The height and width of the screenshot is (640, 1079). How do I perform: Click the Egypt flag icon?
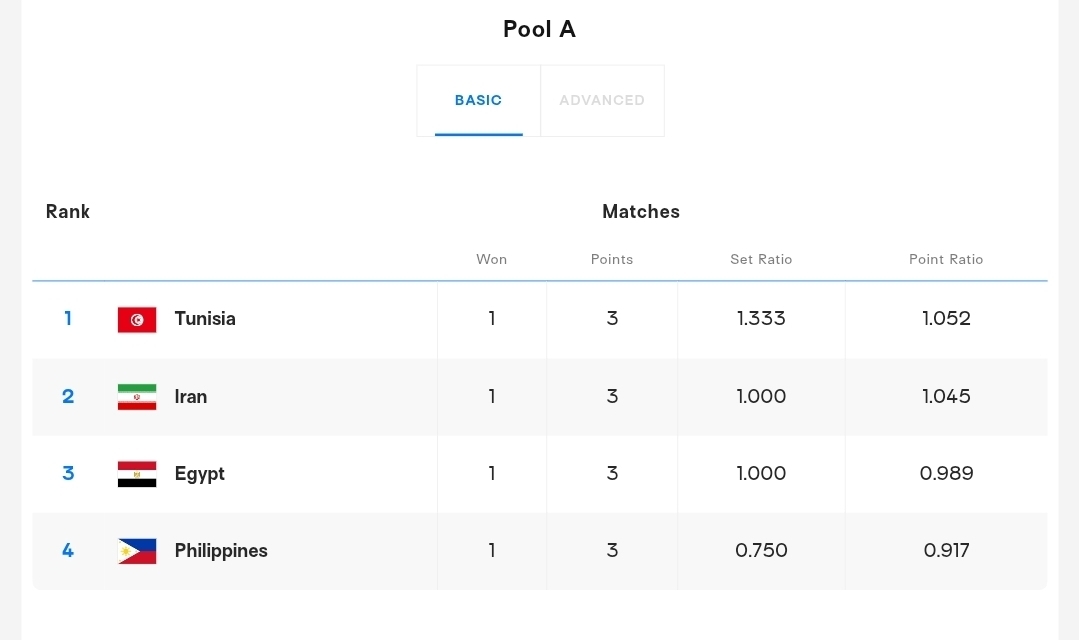[x=137, y=474]
